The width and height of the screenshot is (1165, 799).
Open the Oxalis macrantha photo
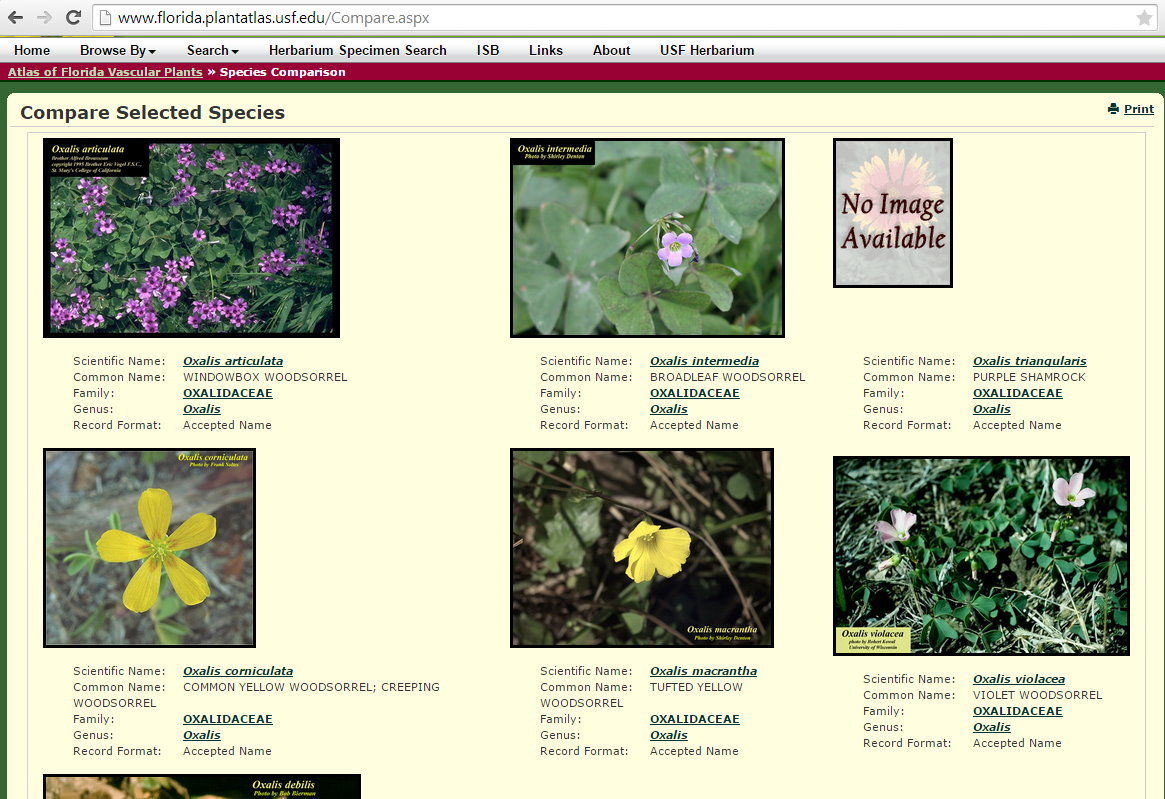641,547
